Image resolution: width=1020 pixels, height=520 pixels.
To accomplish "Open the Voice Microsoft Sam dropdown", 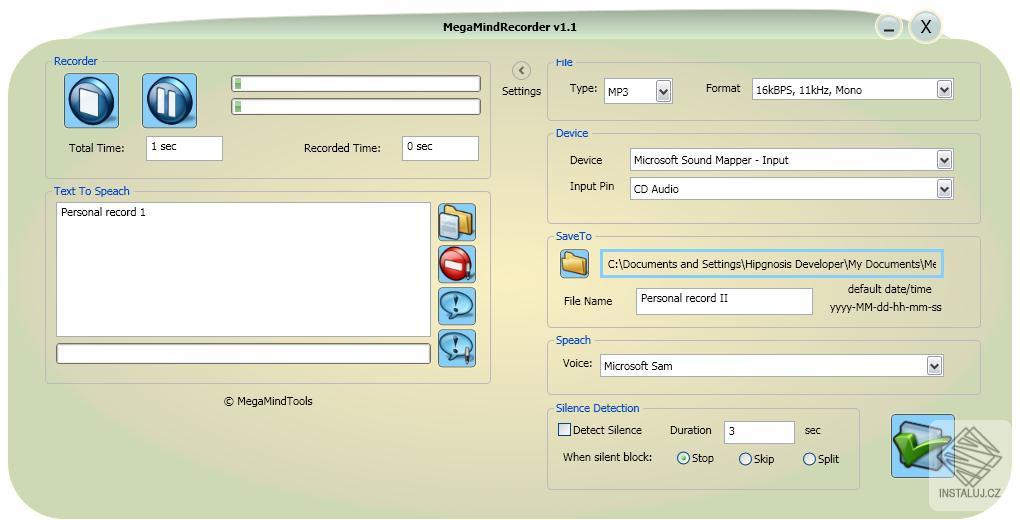I will [934, 366].
